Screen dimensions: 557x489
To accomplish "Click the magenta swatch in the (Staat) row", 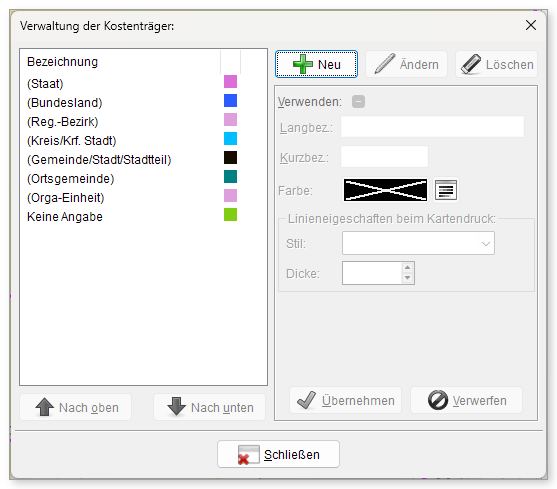I will point(230,81).
